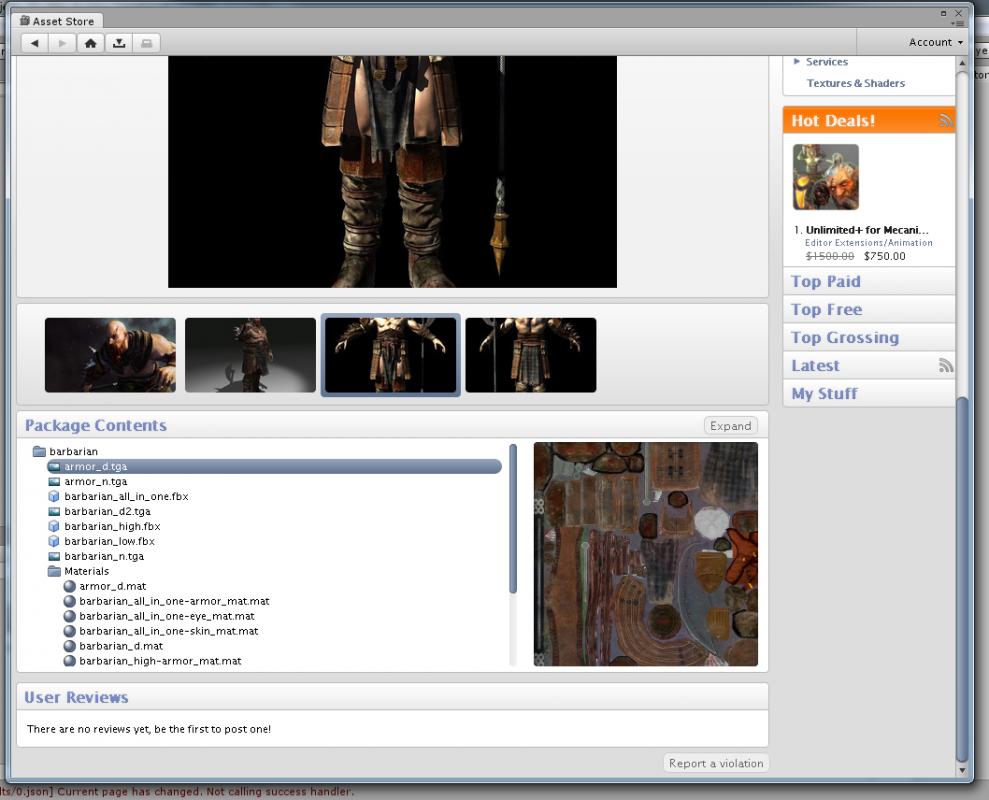Open the Account dropdown menu
Viewport: 989px width, 800px height.
point(935,42)
